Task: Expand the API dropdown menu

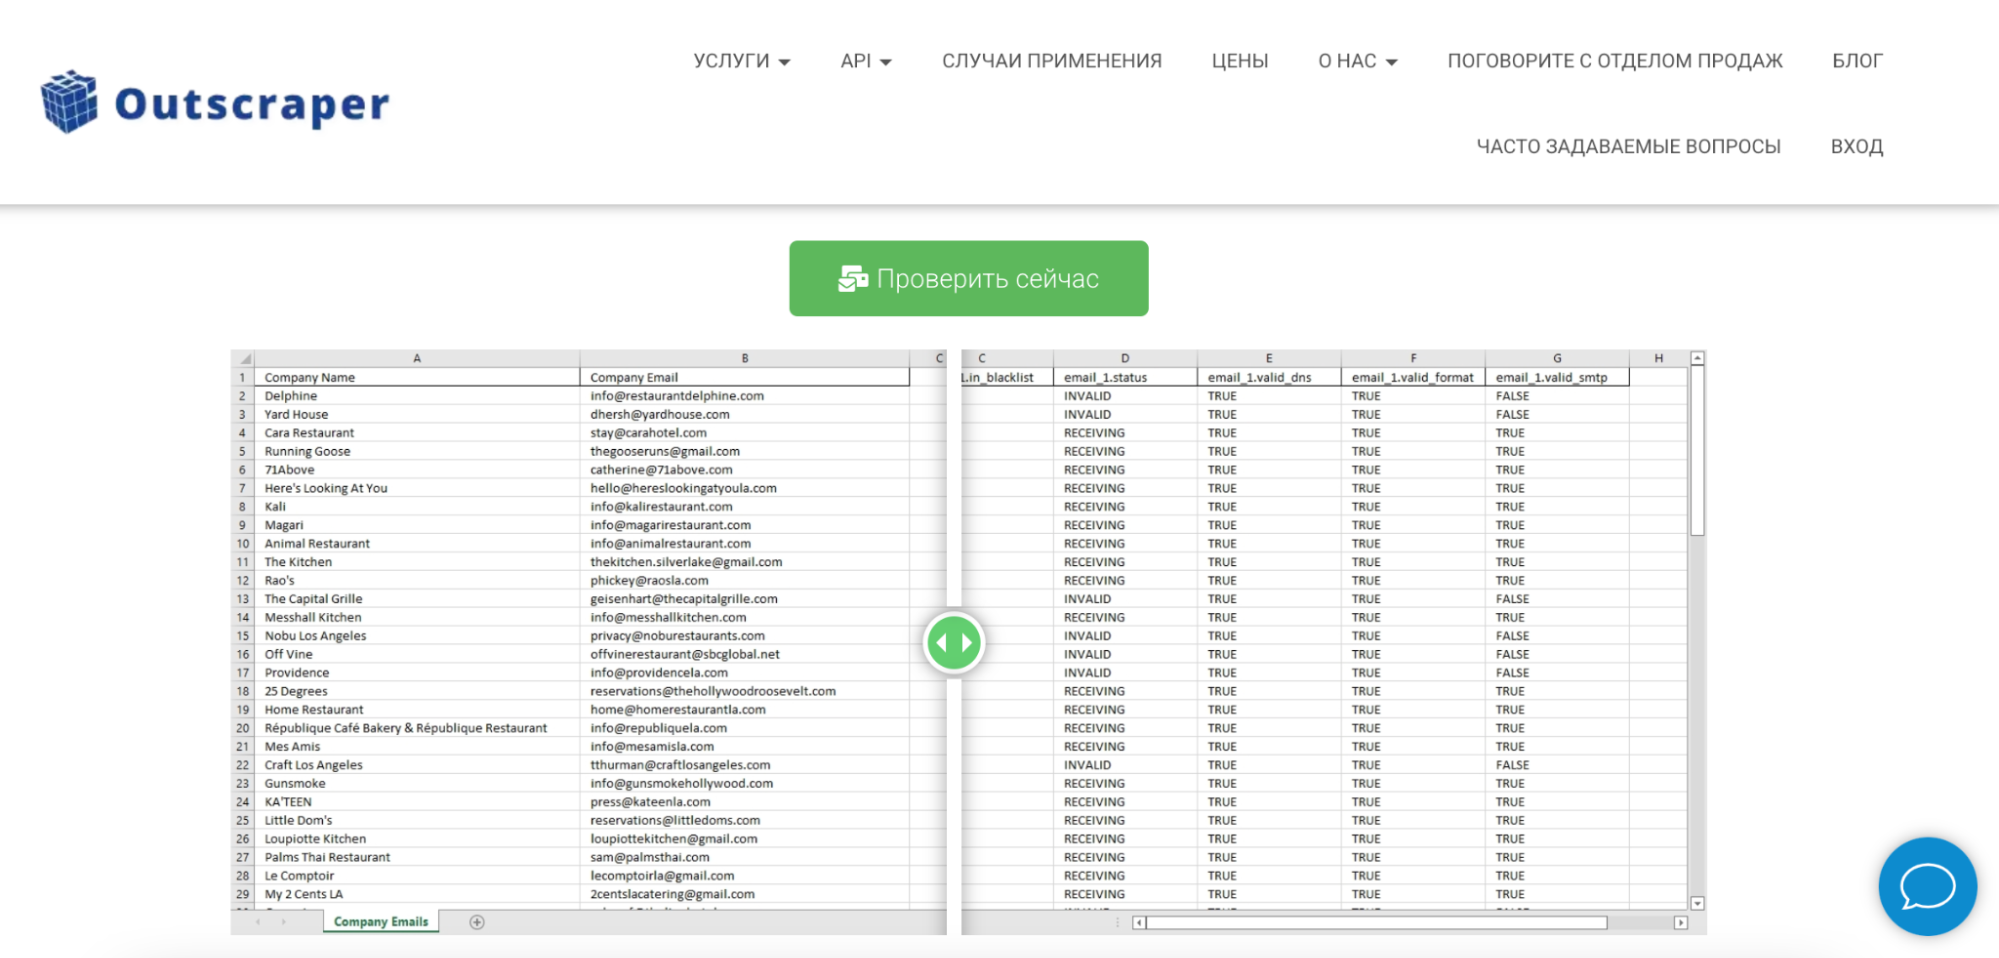Action: (x=866, y=61)
